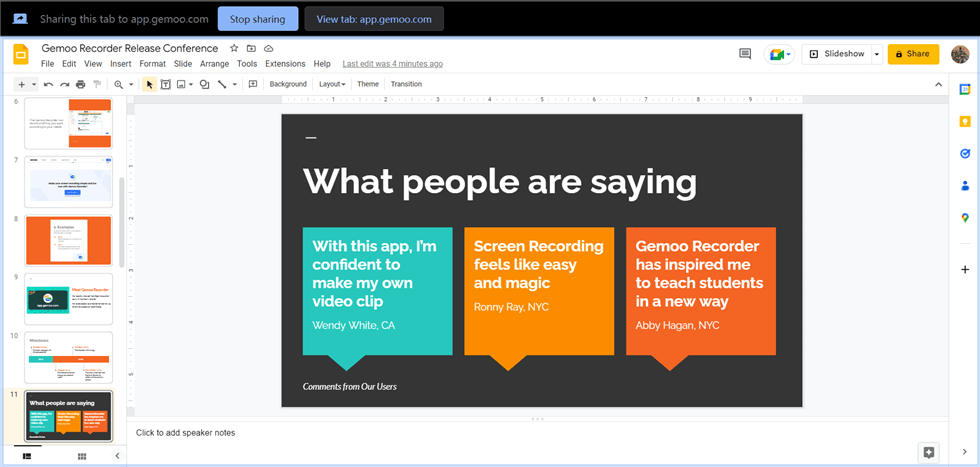Select the Paint format tool
Screen dimensions: 980x467
97,84
